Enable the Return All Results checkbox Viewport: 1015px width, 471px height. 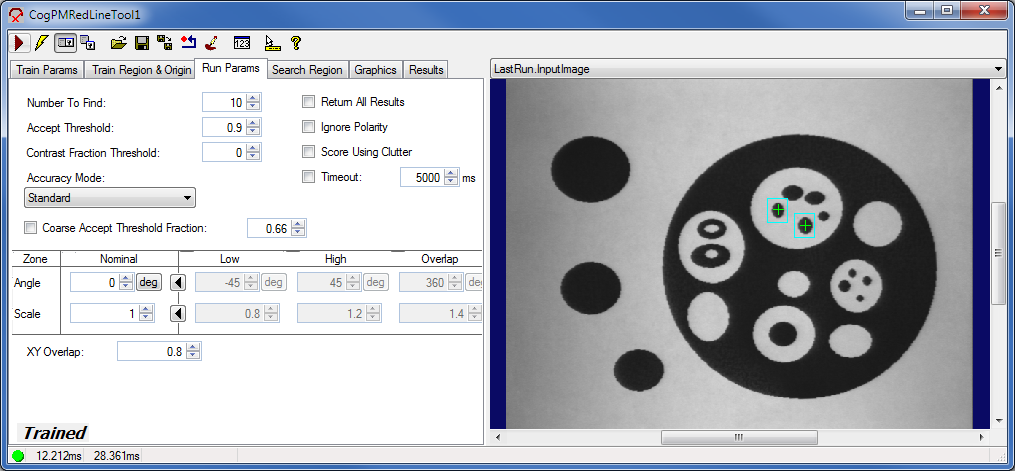[x=309, y=102]
